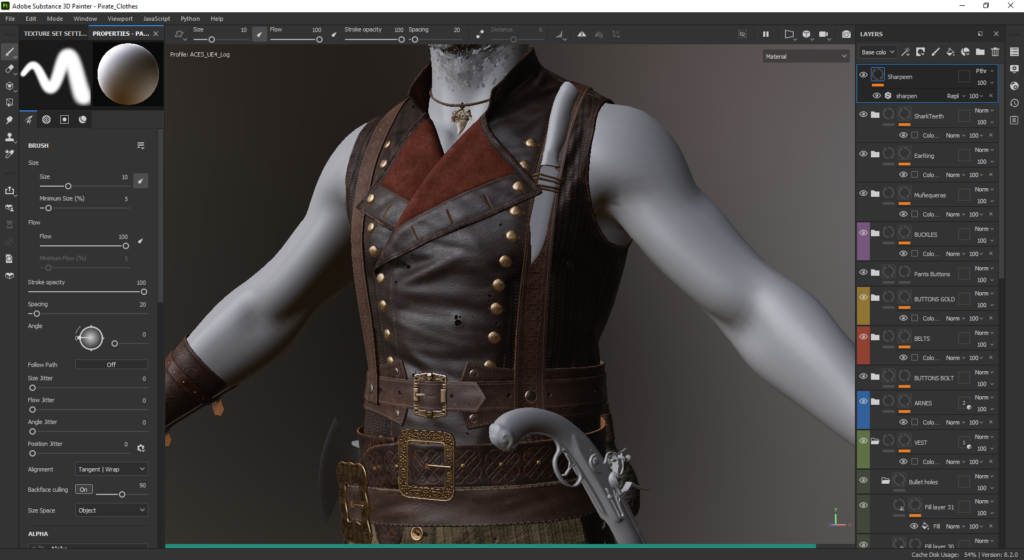The width and height of the screenshot is (1024, 560).
Task: Adjust the Flow slider in top toolbar
Action: [295, 39]
